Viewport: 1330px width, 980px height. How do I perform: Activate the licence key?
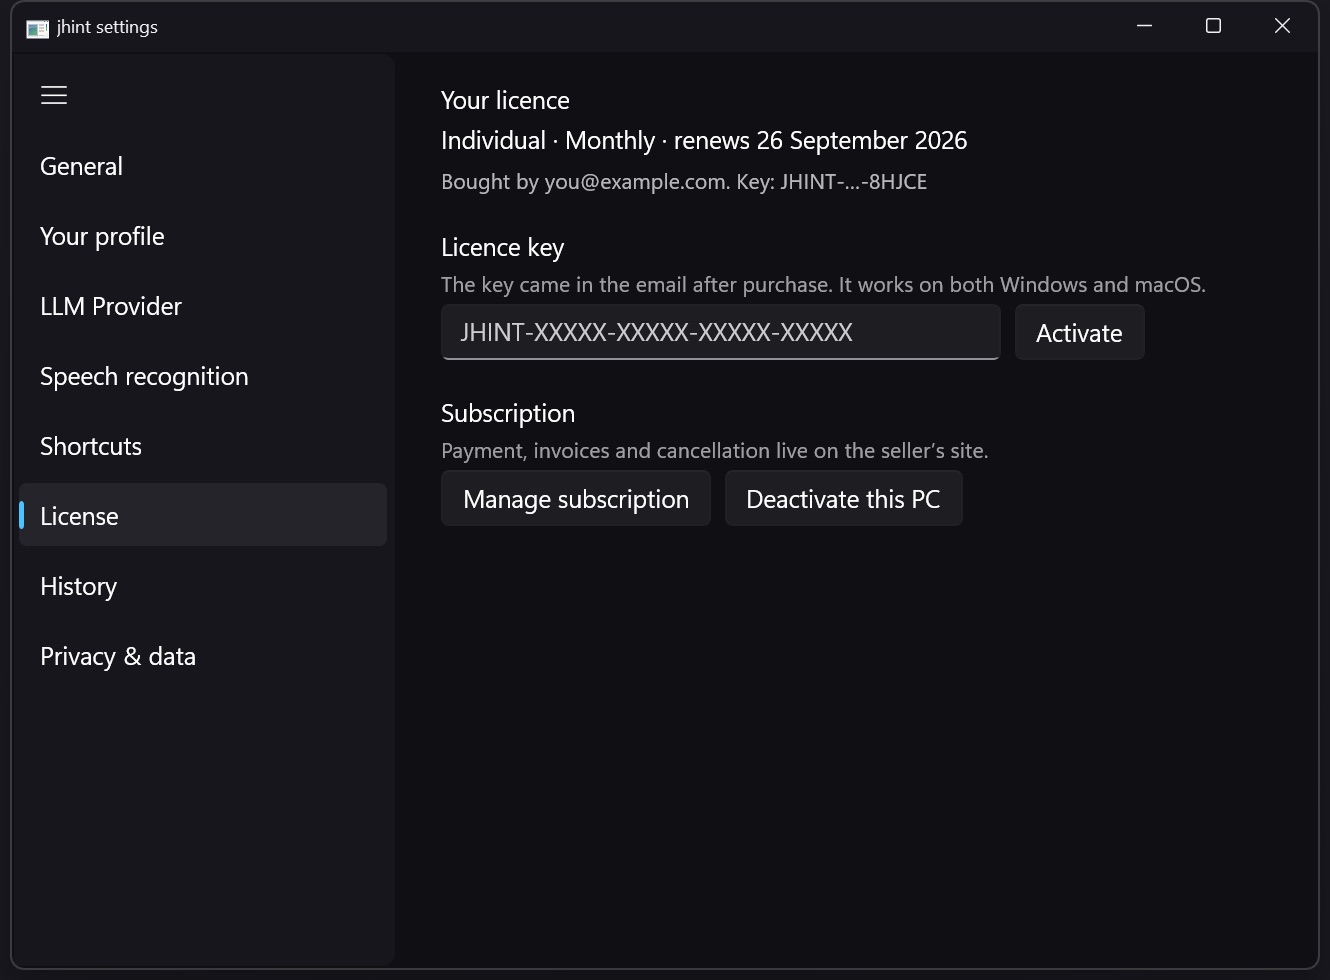click(1079, 332)
